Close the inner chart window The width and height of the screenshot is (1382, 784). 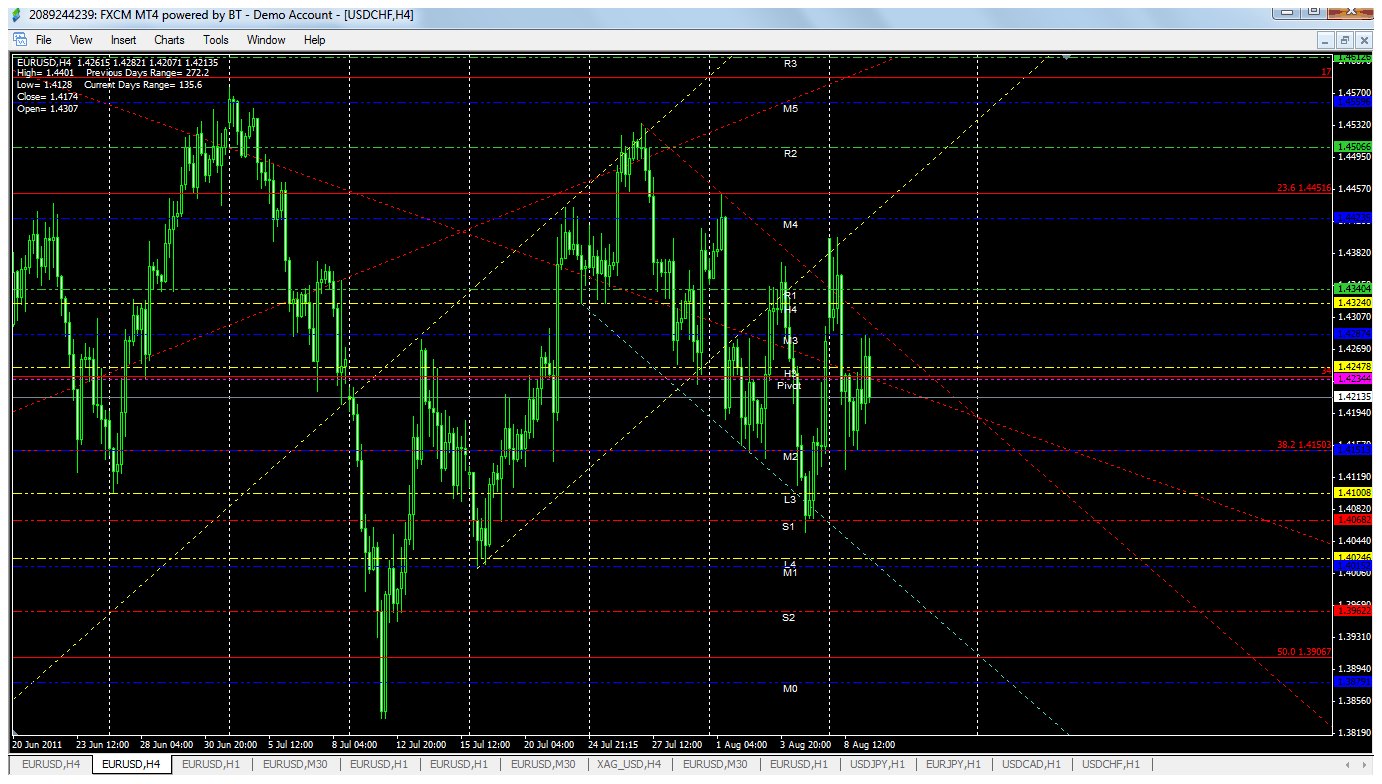point(1362,40)
